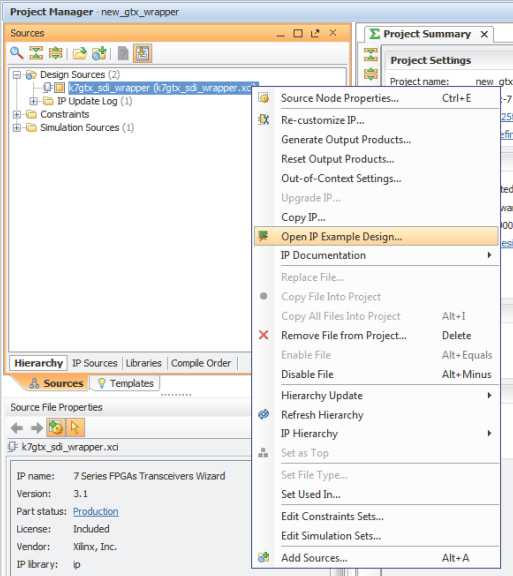
Task: Click the Production part status link
Action: [x=96, y=511]
